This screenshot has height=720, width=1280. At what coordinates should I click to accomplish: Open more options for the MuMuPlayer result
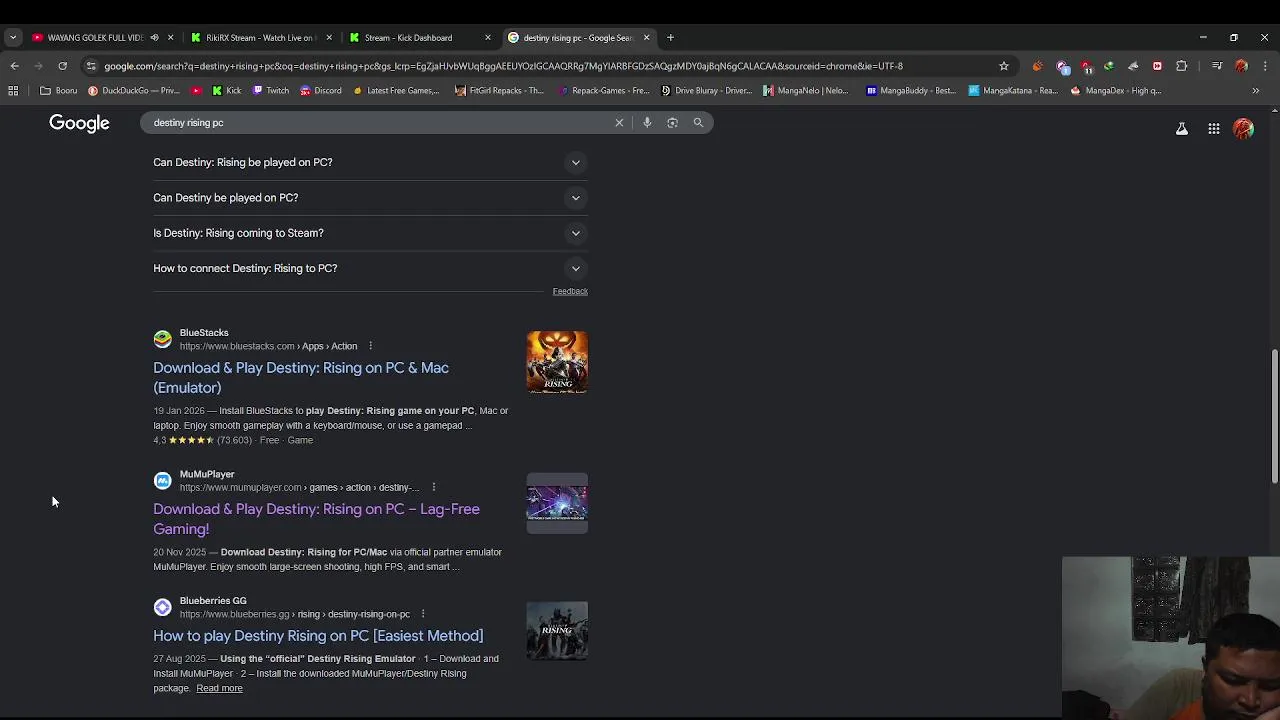tap(433, 487)
